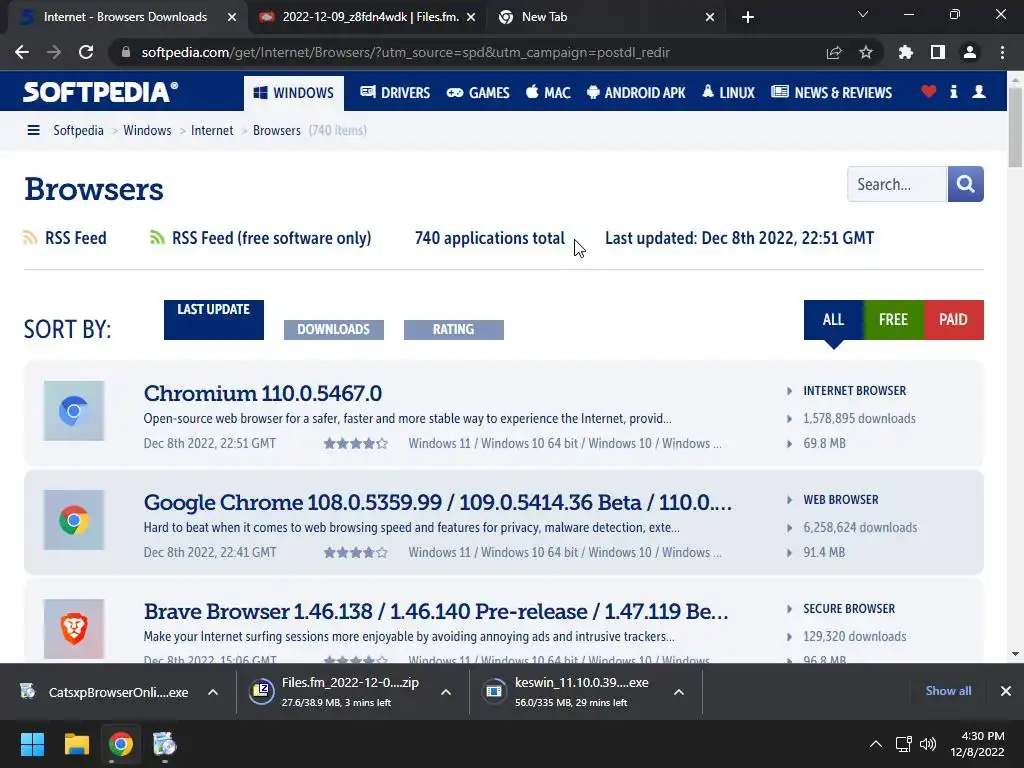Image resolution: width=1024 pixels, height=768 pixels.
Task: Open a new browser tab
Action: pyautogui.click(x=748, y=17)
